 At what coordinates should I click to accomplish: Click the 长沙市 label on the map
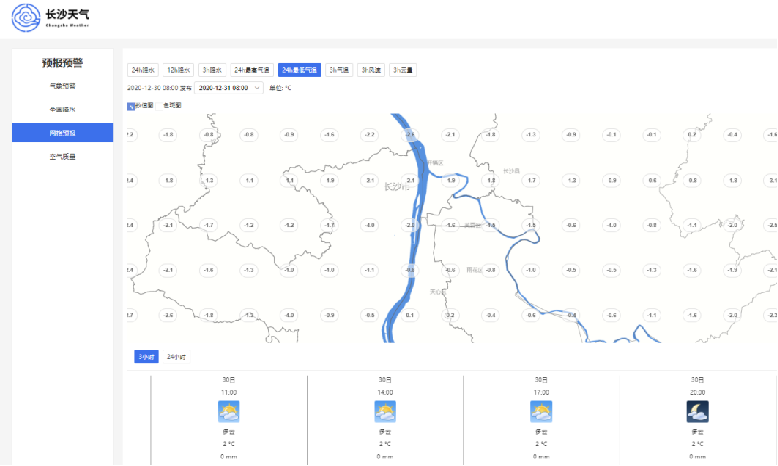pyautogui.click(x=396, y=187)
